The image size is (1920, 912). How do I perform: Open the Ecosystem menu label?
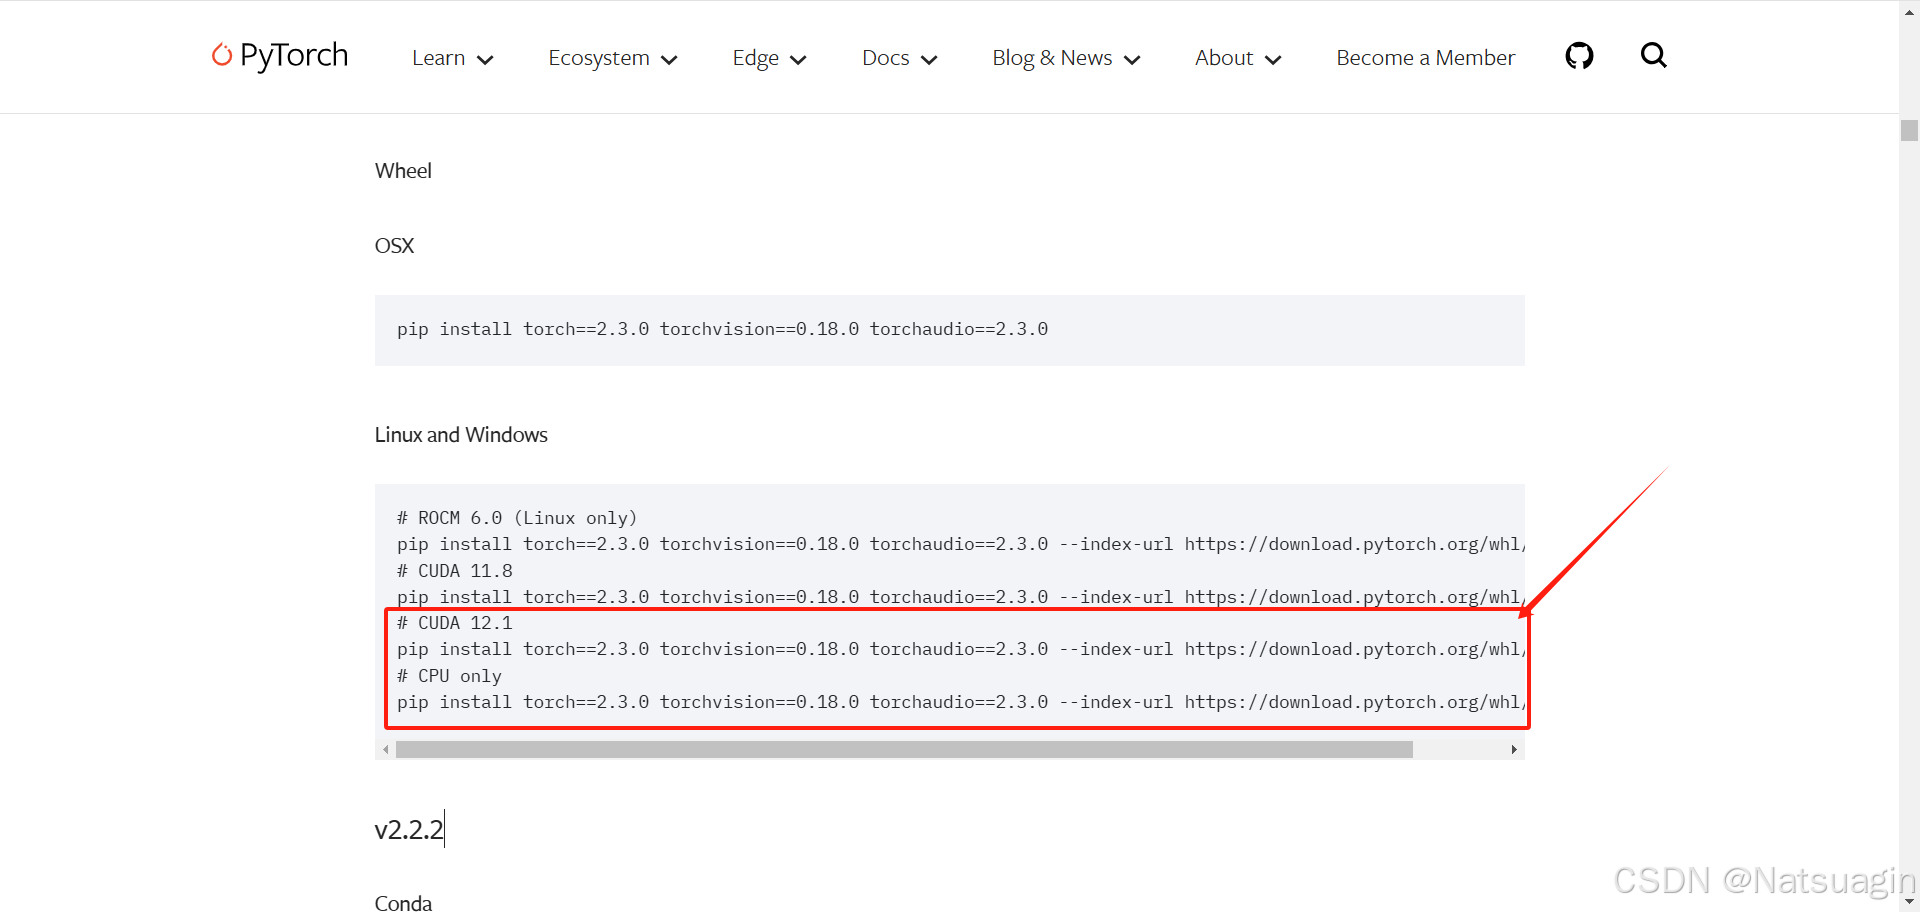pyautogui.click(x=599, y=58)
